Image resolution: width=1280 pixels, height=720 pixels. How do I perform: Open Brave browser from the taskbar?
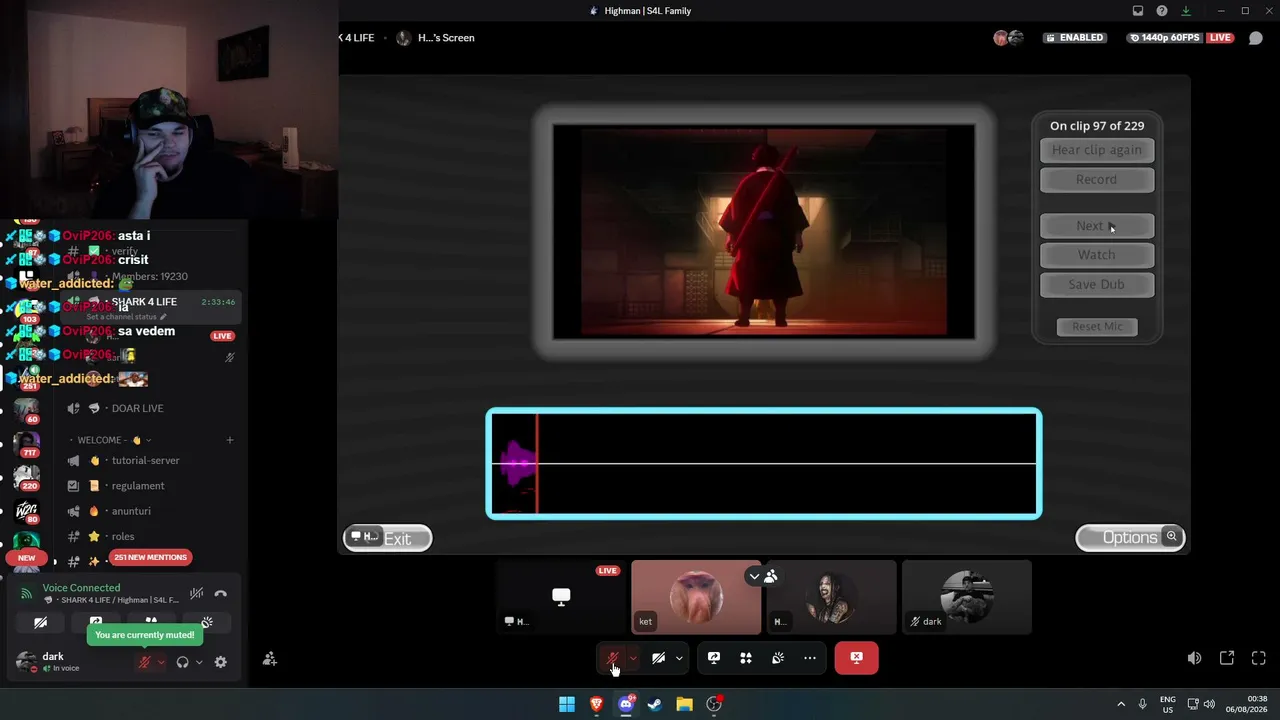597,704
